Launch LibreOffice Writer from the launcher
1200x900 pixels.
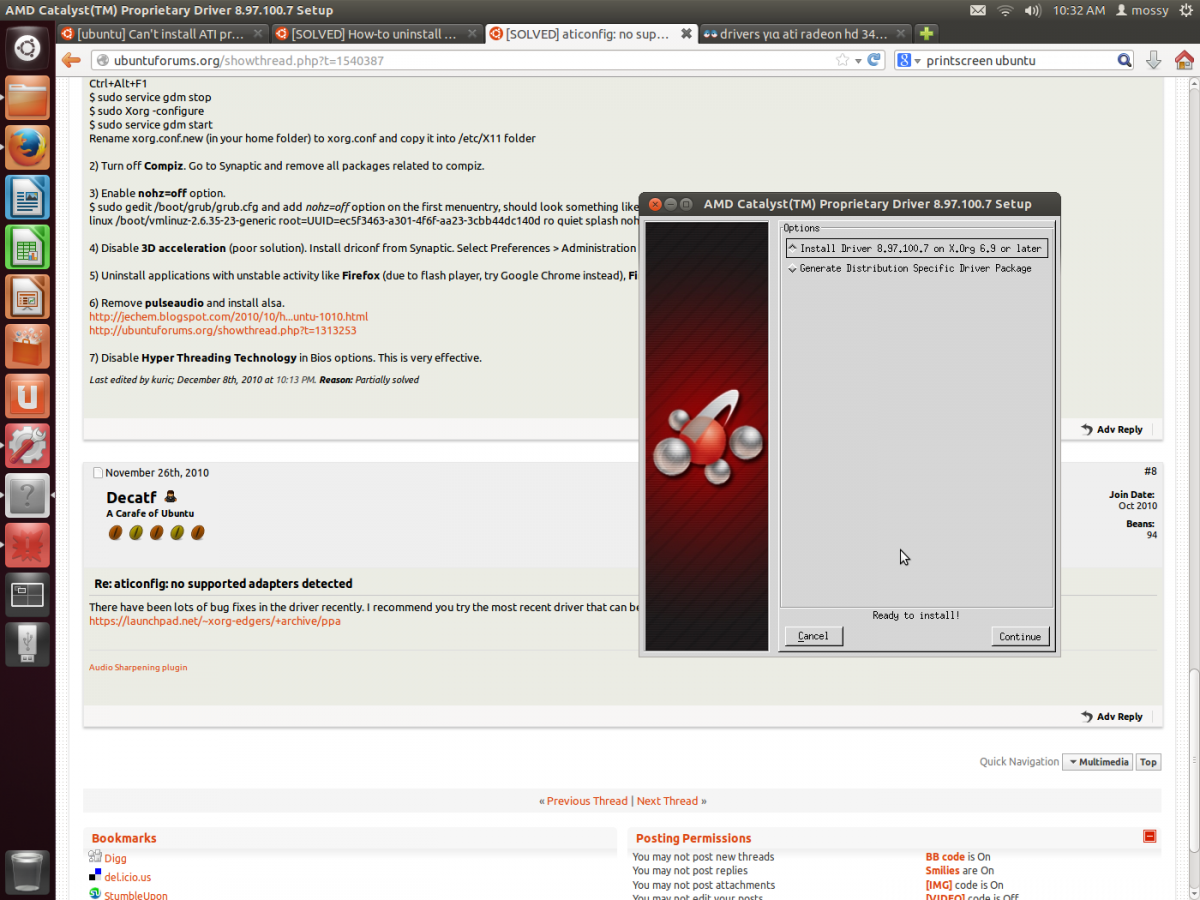tap(27, 197)
